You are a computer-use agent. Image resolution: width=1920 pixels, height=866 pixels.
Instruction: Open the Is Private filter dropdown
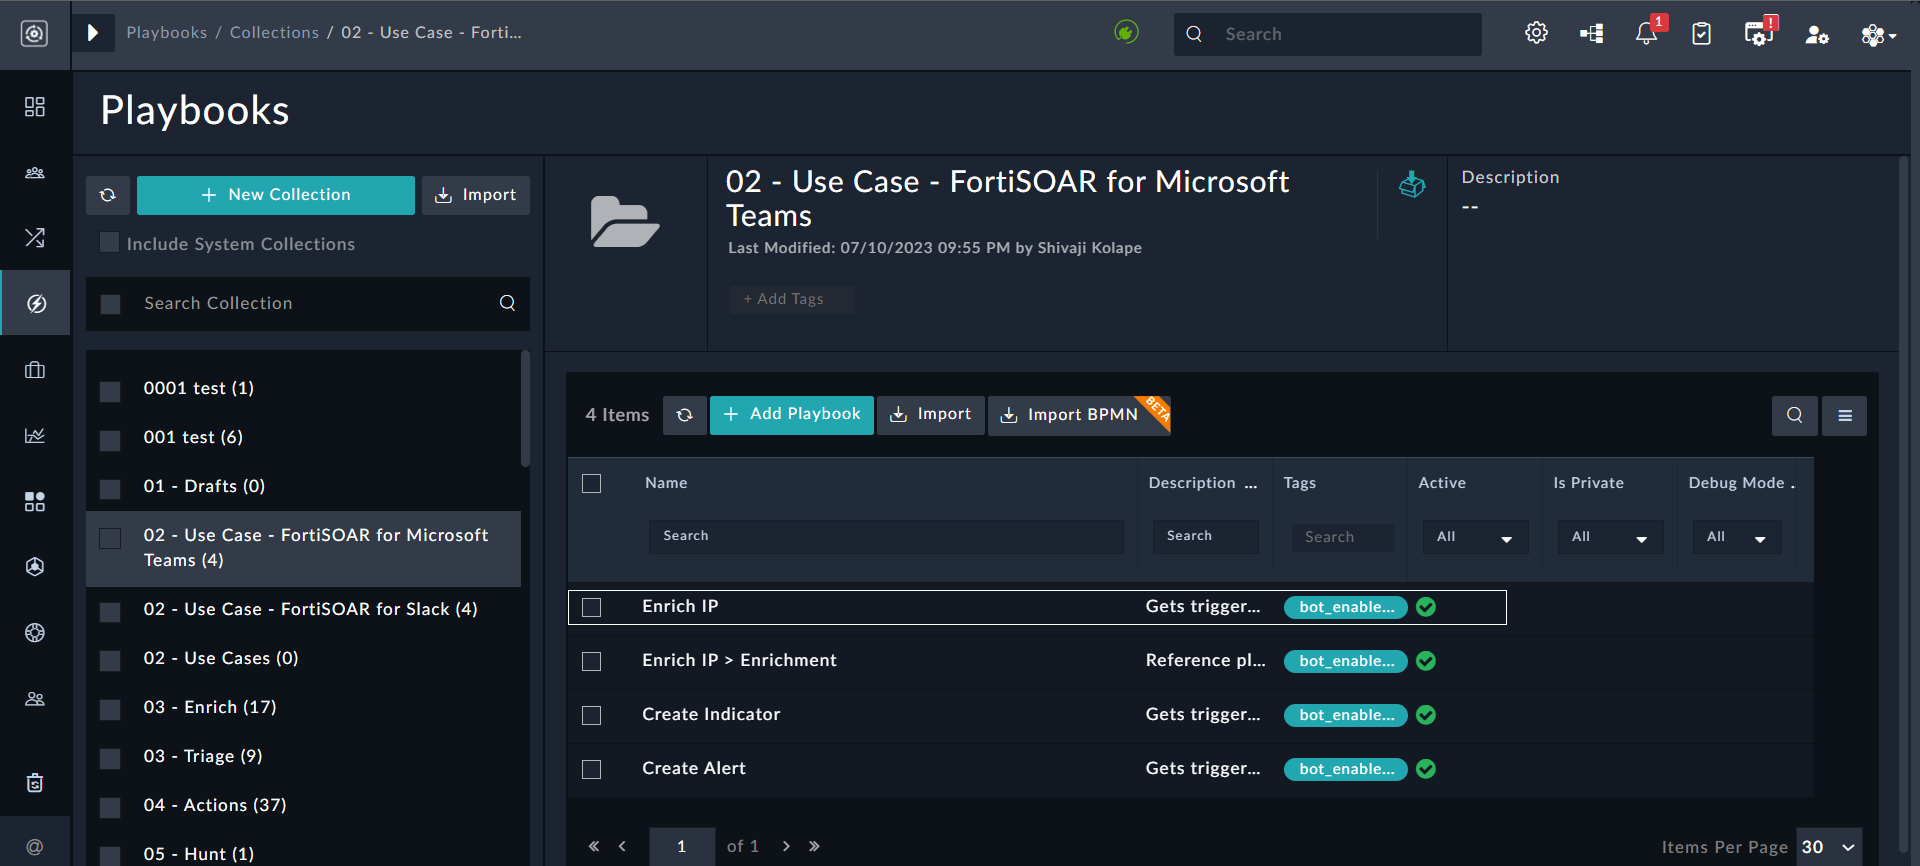pyautogui.click(x=1609, y=537)
